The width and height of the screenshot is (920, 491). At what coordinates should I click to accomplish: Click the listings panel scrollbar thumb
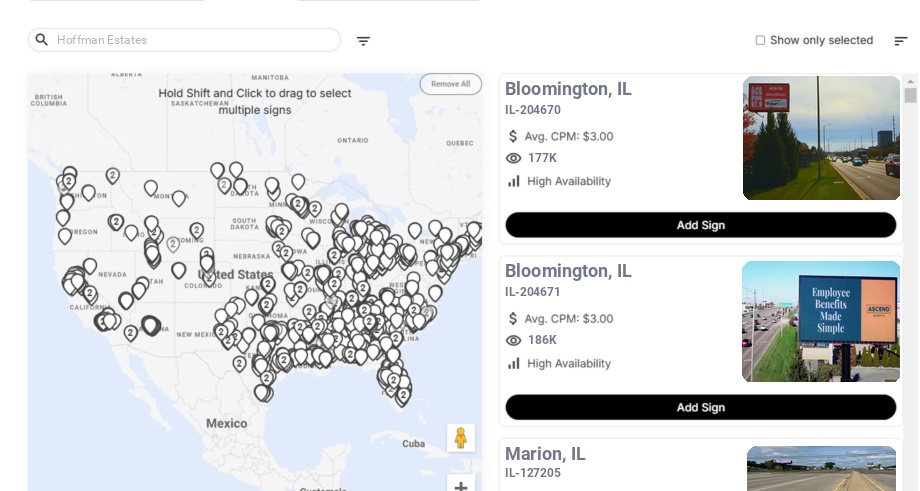click(x=910, y=95)
